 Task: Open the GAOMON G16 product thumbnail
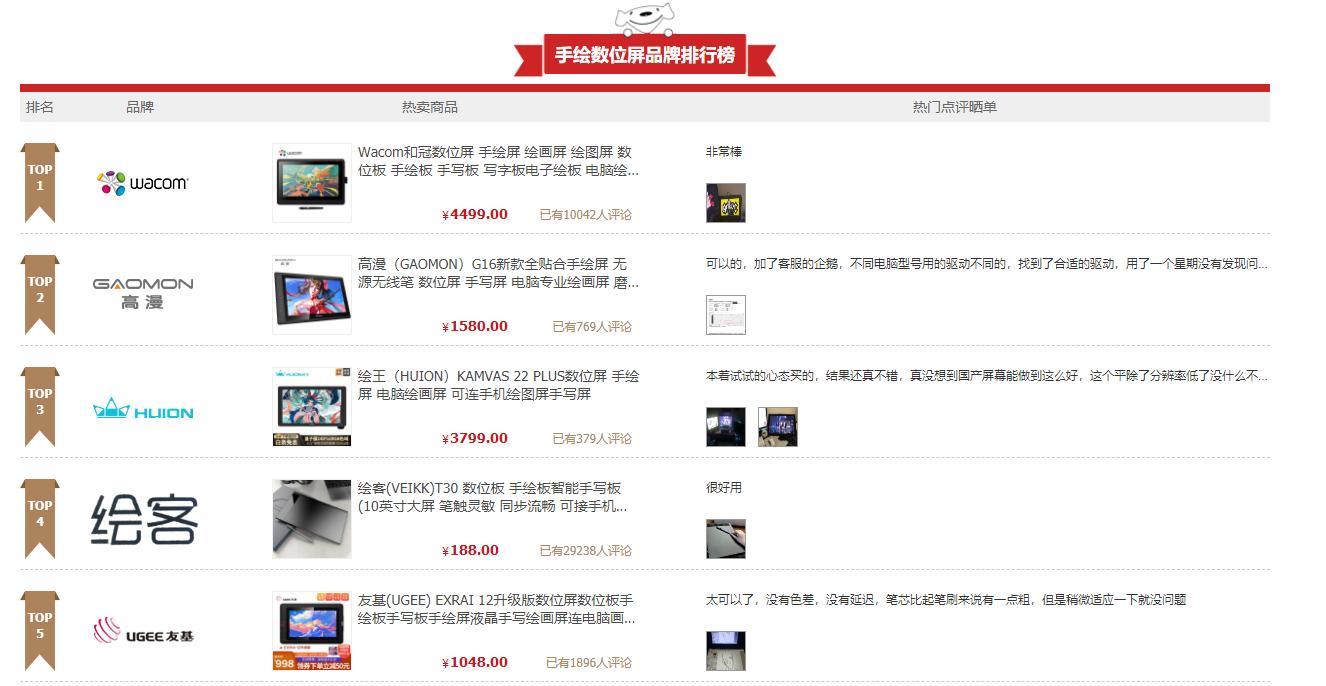311,294
